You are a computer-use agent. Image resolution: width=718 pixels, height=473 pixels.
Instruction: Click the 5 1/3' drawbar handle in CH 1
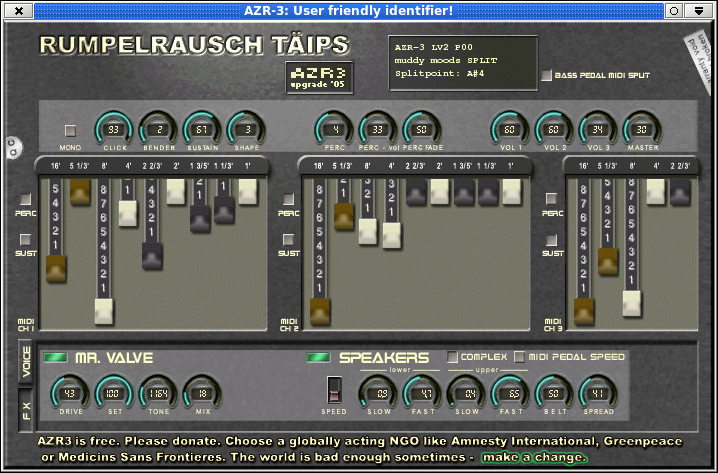click(x=80, y=192)
